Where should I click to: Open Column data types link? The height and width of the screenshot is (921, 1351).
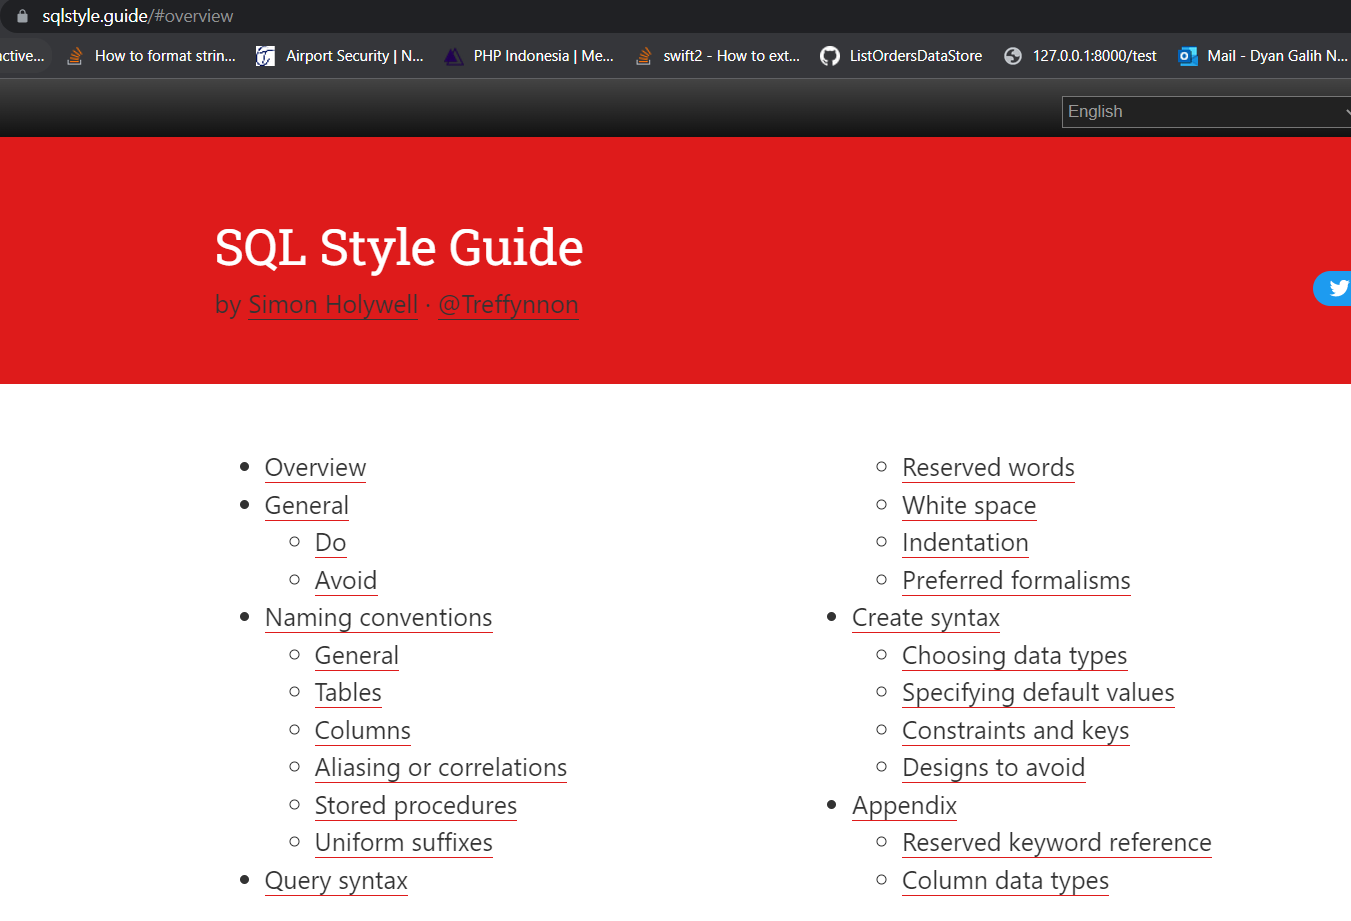pos(1005,881)
